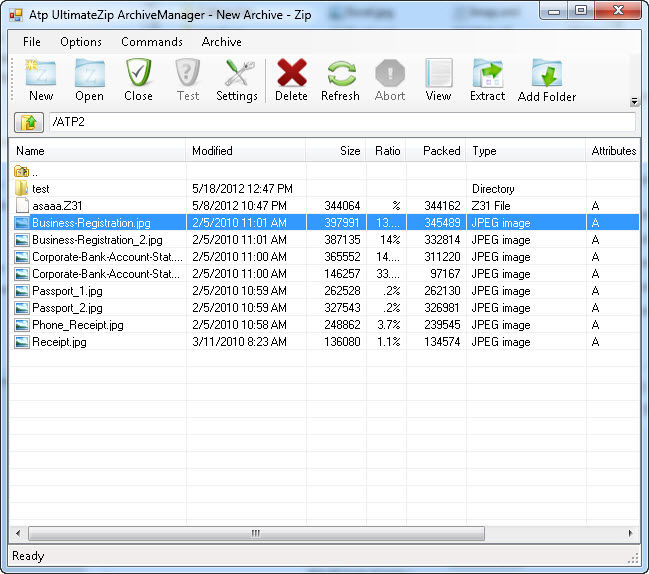
Task: Sort by the Packed column header
Action: (x=436, y=151)
